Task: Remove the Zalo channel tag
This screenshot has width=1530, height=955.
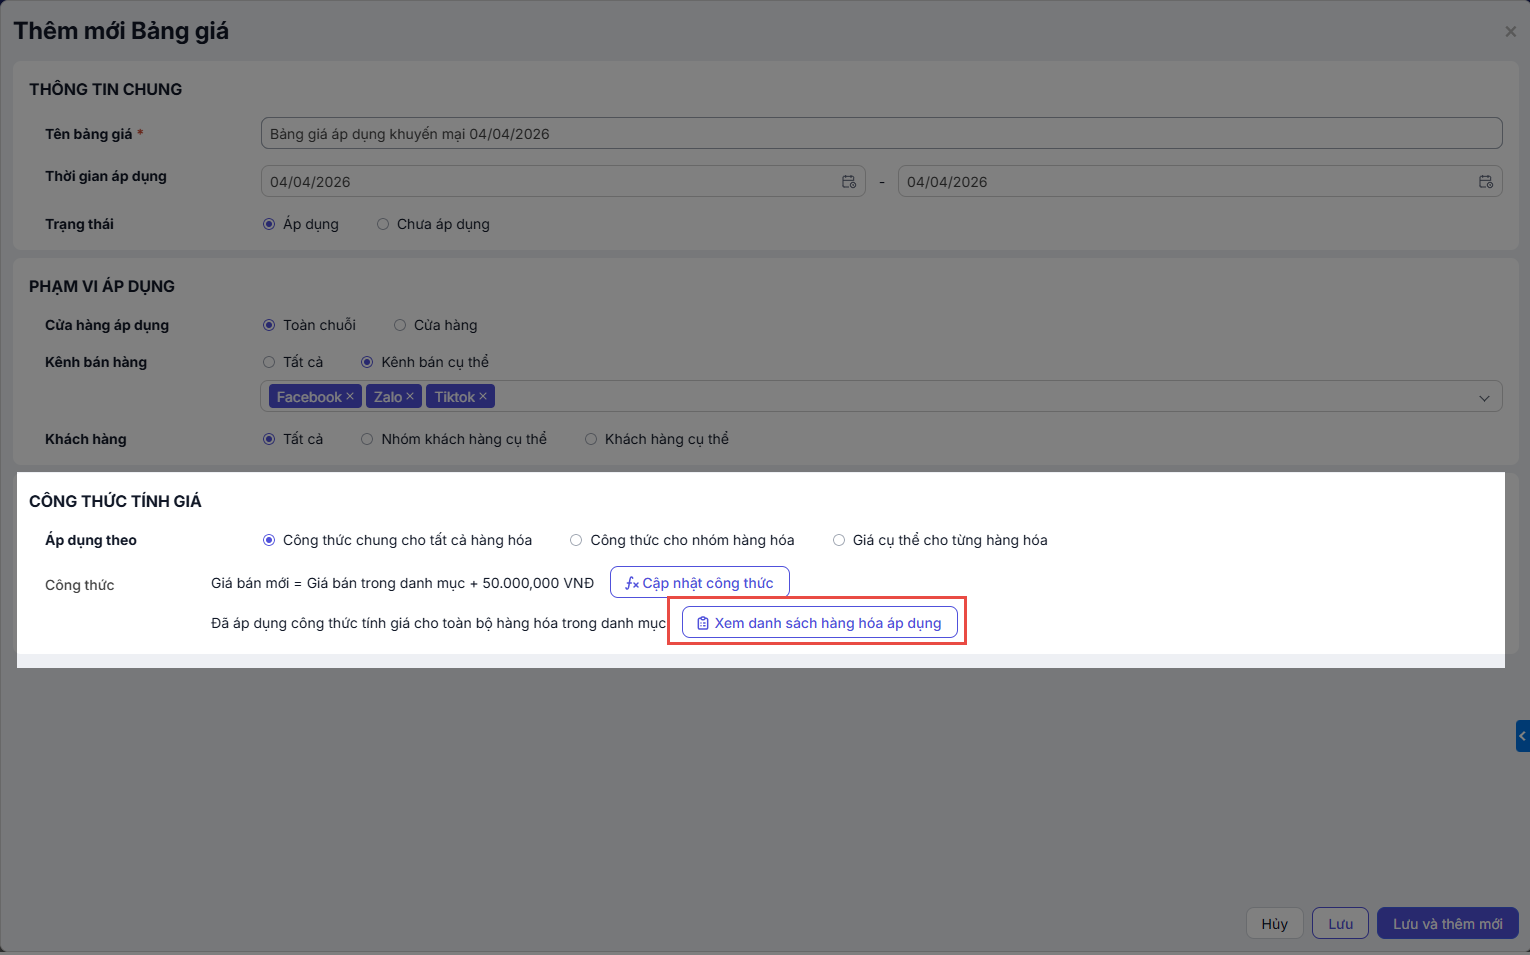Action: click(x=410, y=397)
